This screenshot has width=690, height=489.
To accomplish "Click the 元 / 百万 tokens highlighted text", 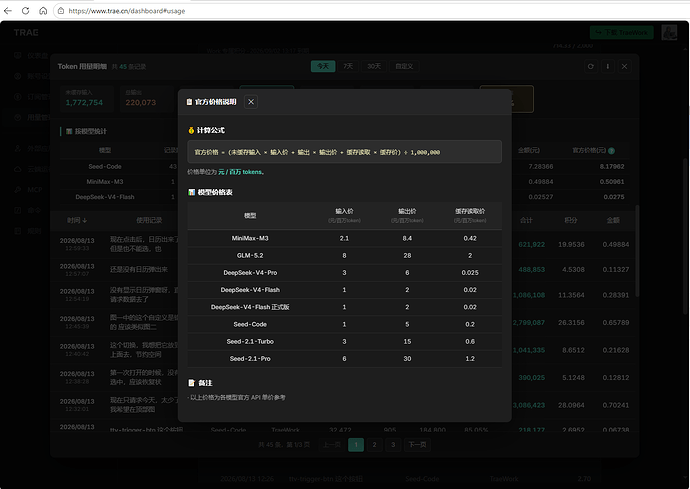I will pyautogui.click(x=240, y=172).
